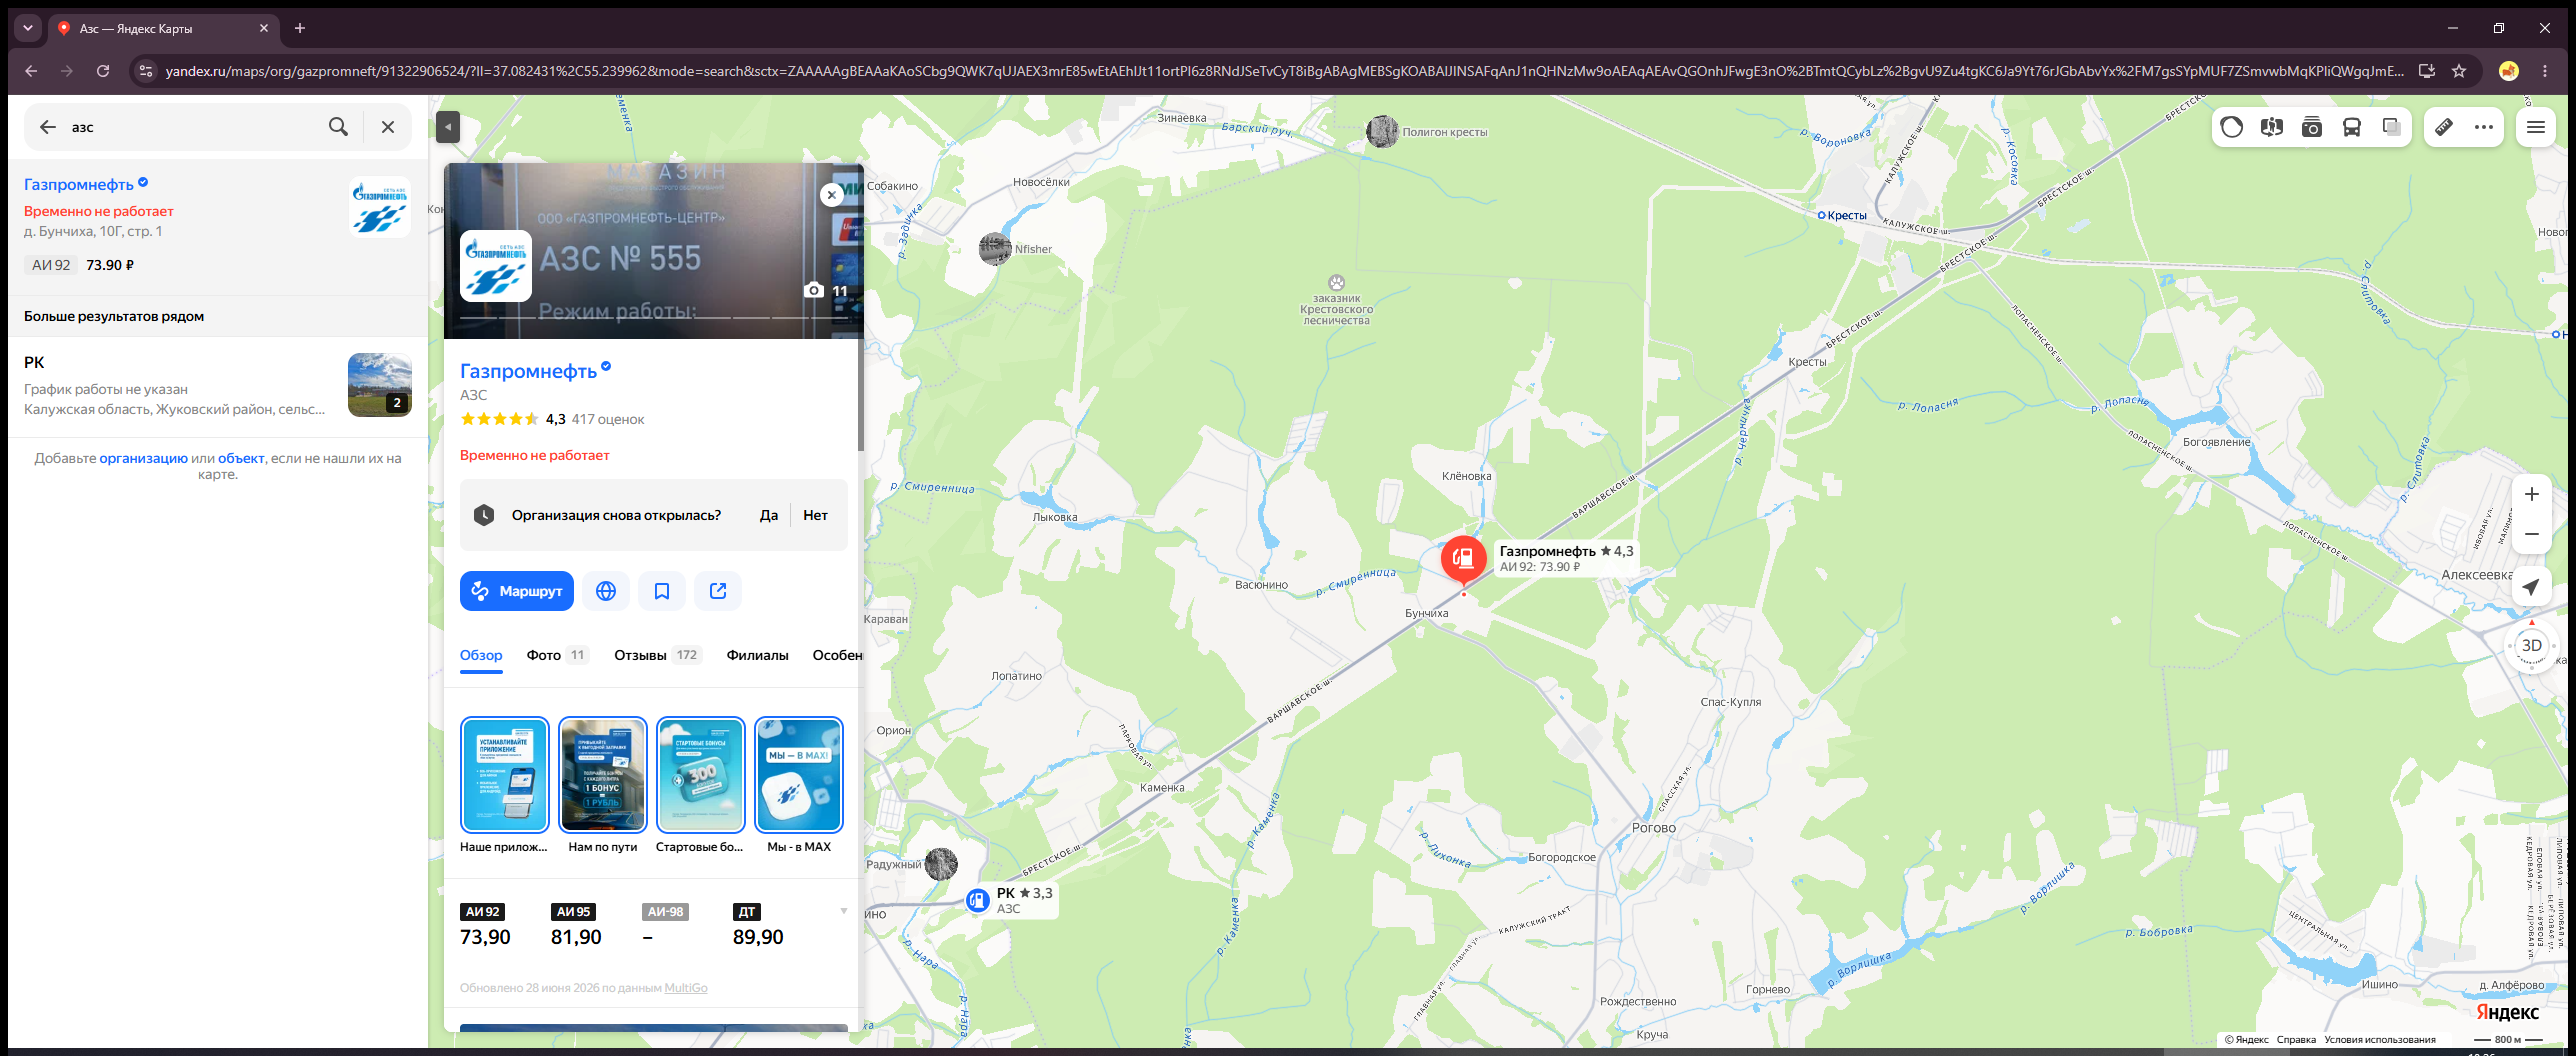Image resolution: width=2576 pixels, height=1056 pixels.
Task: Close the Газпромнефть organization card
Action: point(831,195)
